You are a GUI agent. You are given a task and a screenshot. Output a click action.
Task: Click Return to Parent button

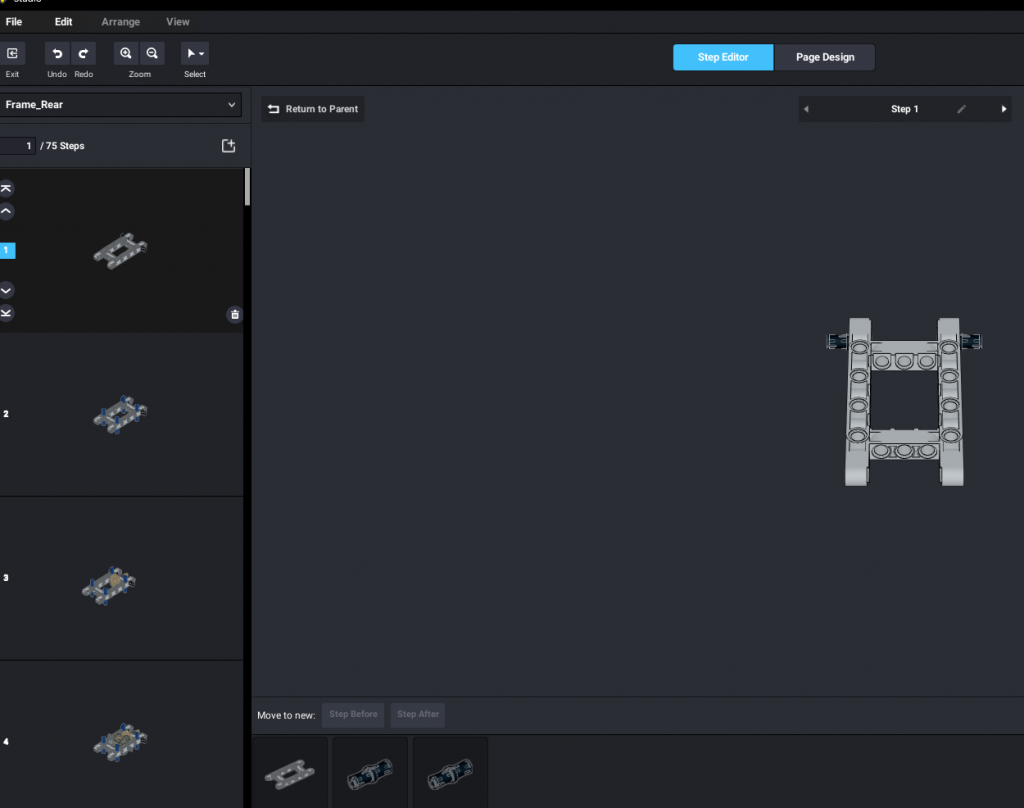pos(313,109)
